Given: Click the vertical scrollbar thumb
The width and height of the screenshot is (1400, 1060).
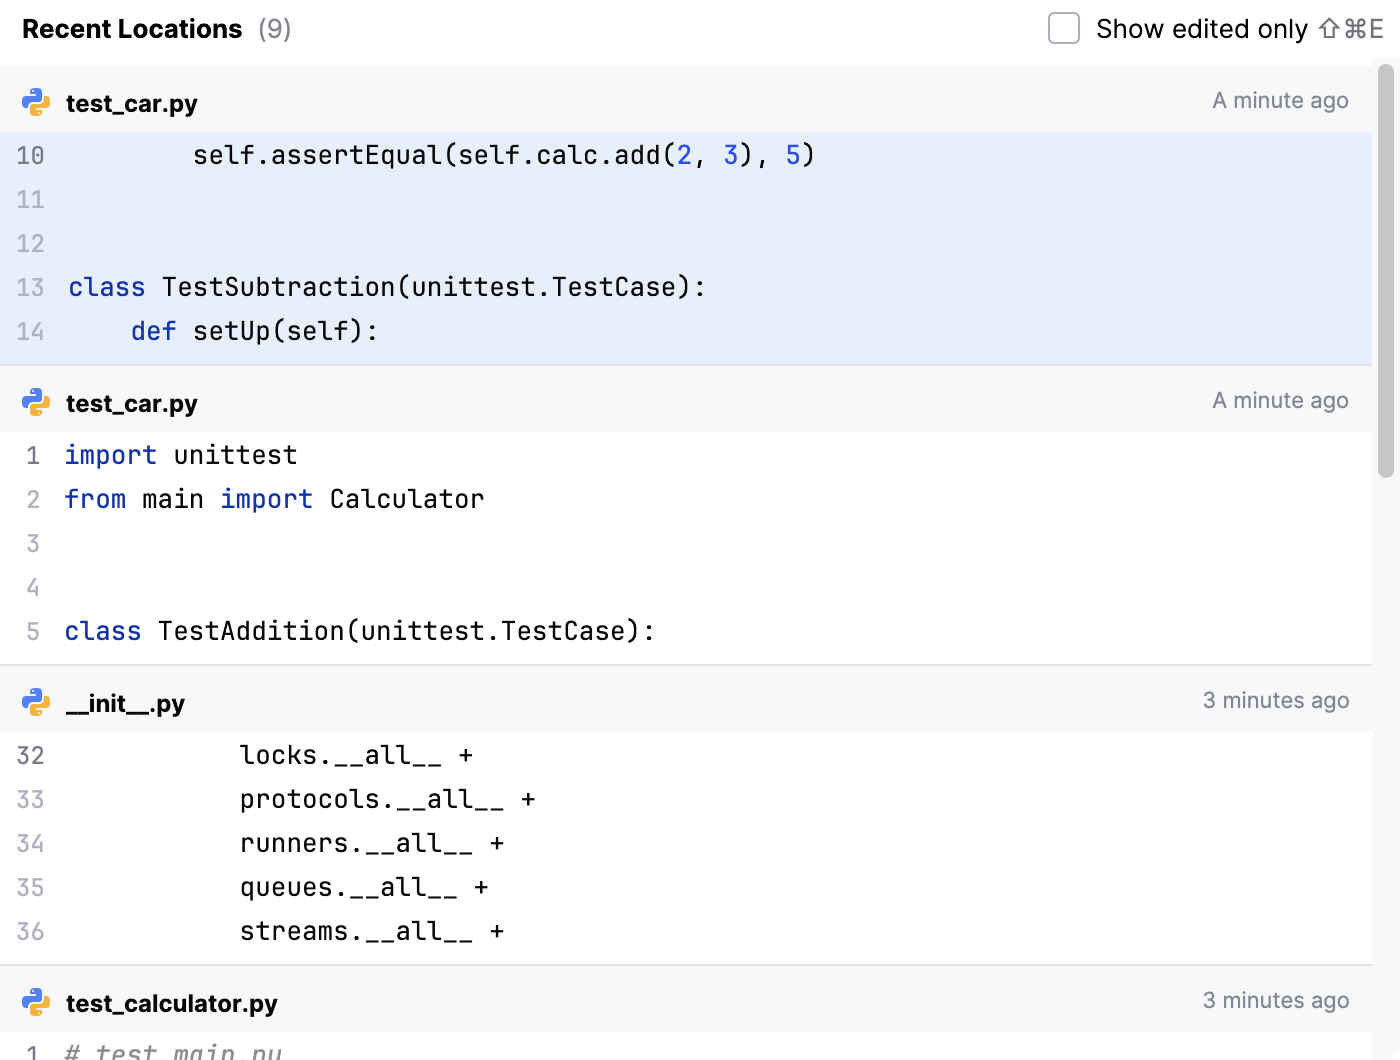Looking at the screenshot, I should (1385, 270).
